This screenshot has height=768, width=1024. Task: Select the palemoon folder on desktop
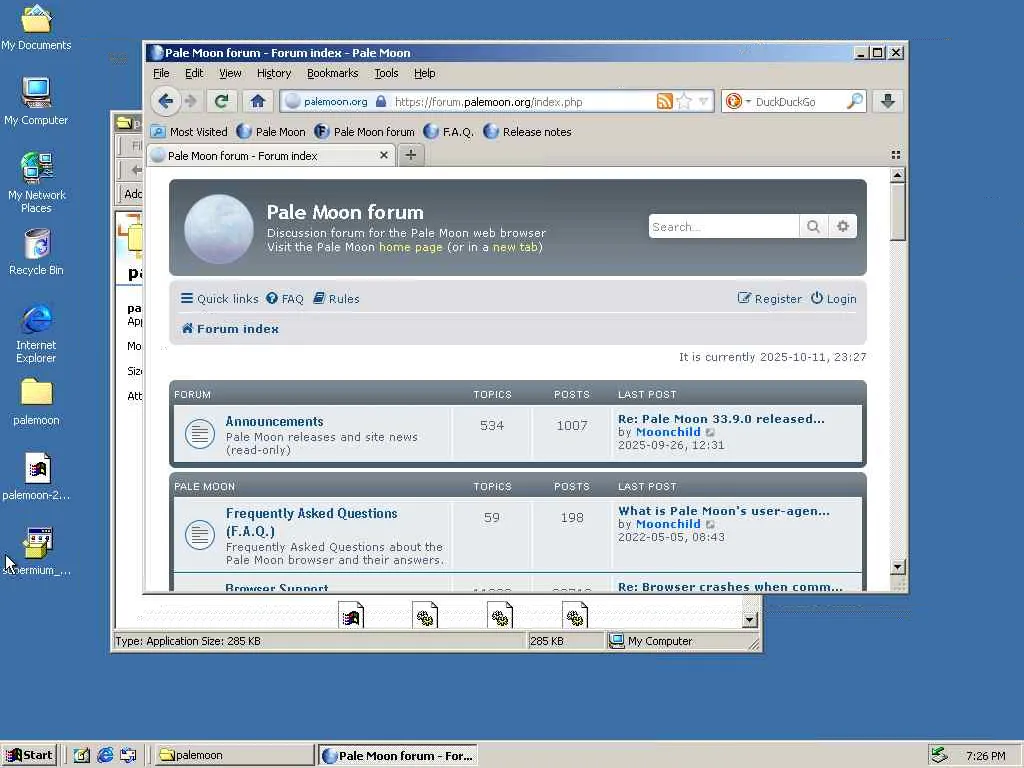pyautogui.click(x=36, y=402)
